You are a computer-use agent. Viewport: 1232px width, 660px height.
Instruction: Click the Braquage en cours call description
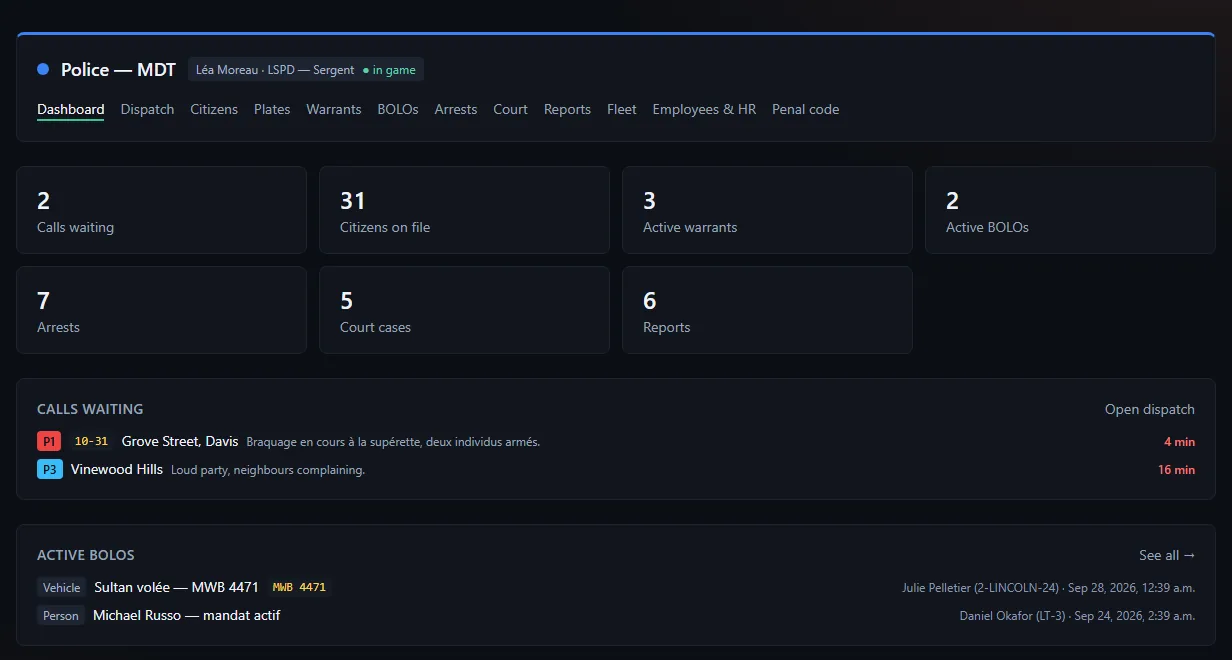point(393,441)
